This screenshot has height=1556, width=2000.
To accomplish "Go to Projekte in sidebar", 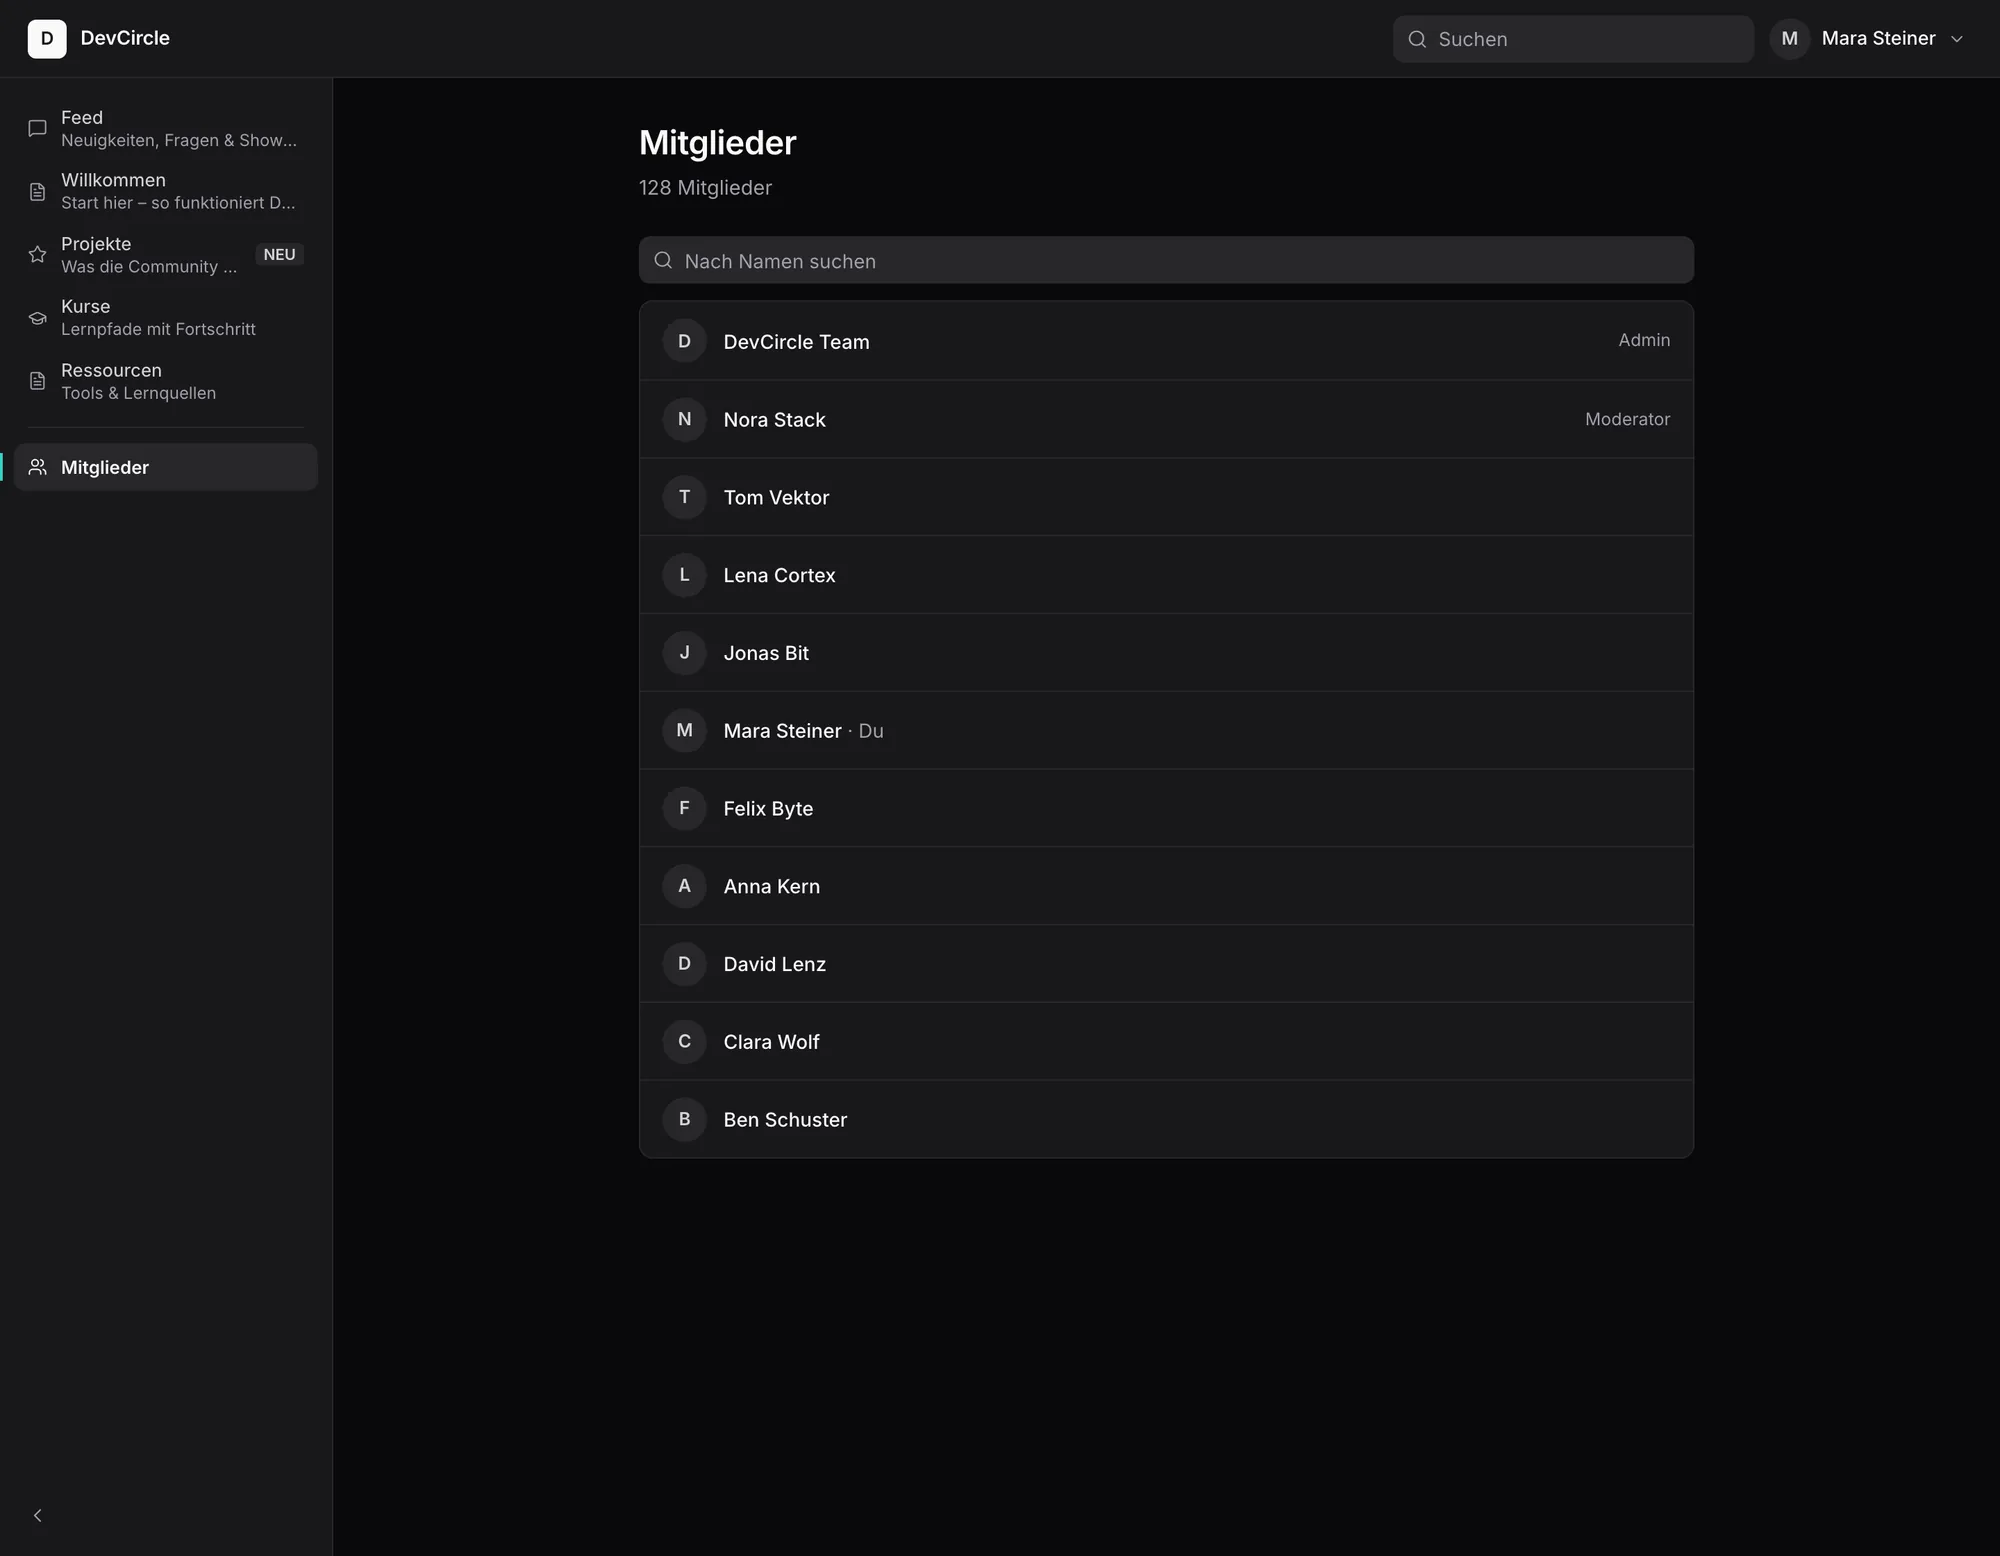I will tap(166, 255).
